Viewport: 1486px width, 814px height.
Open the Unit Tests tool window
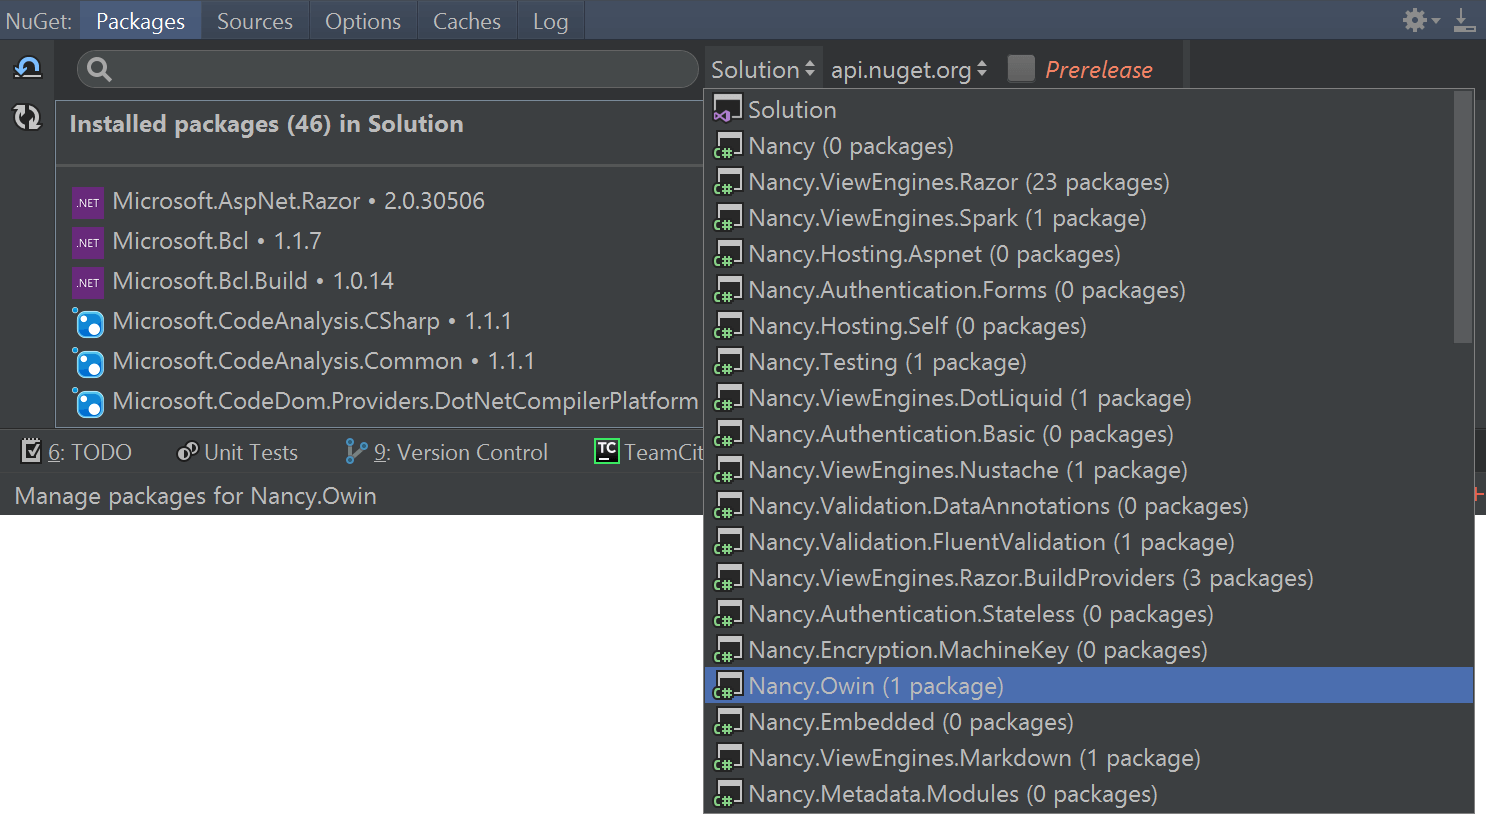click(x=237, y=452)
